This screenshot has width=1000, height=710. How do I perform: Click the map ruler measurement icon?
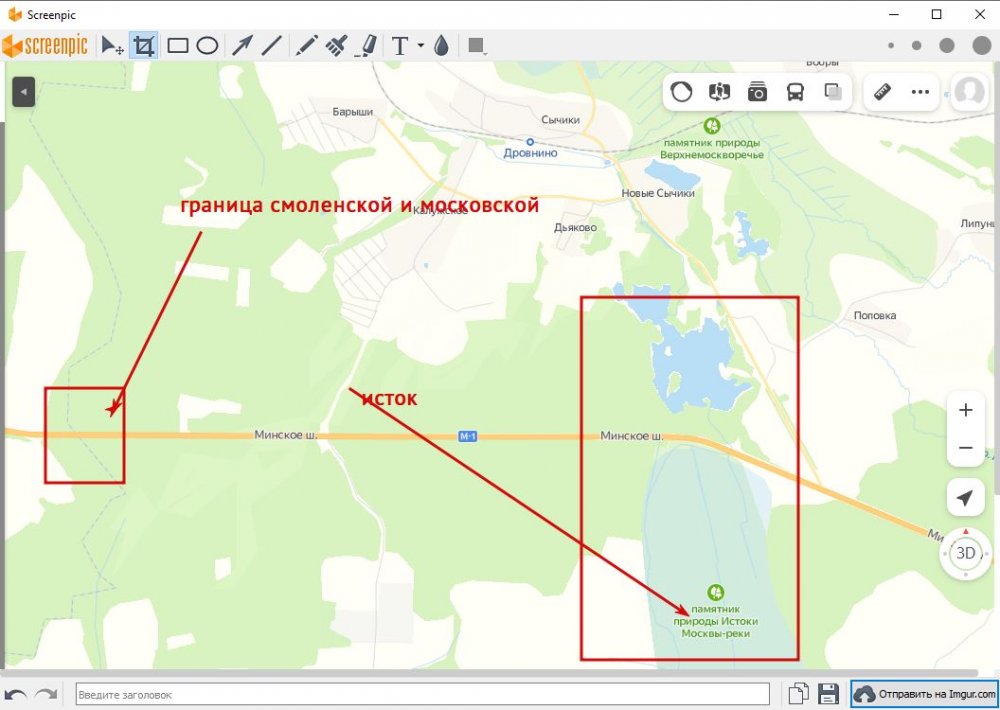click(882, 92)
